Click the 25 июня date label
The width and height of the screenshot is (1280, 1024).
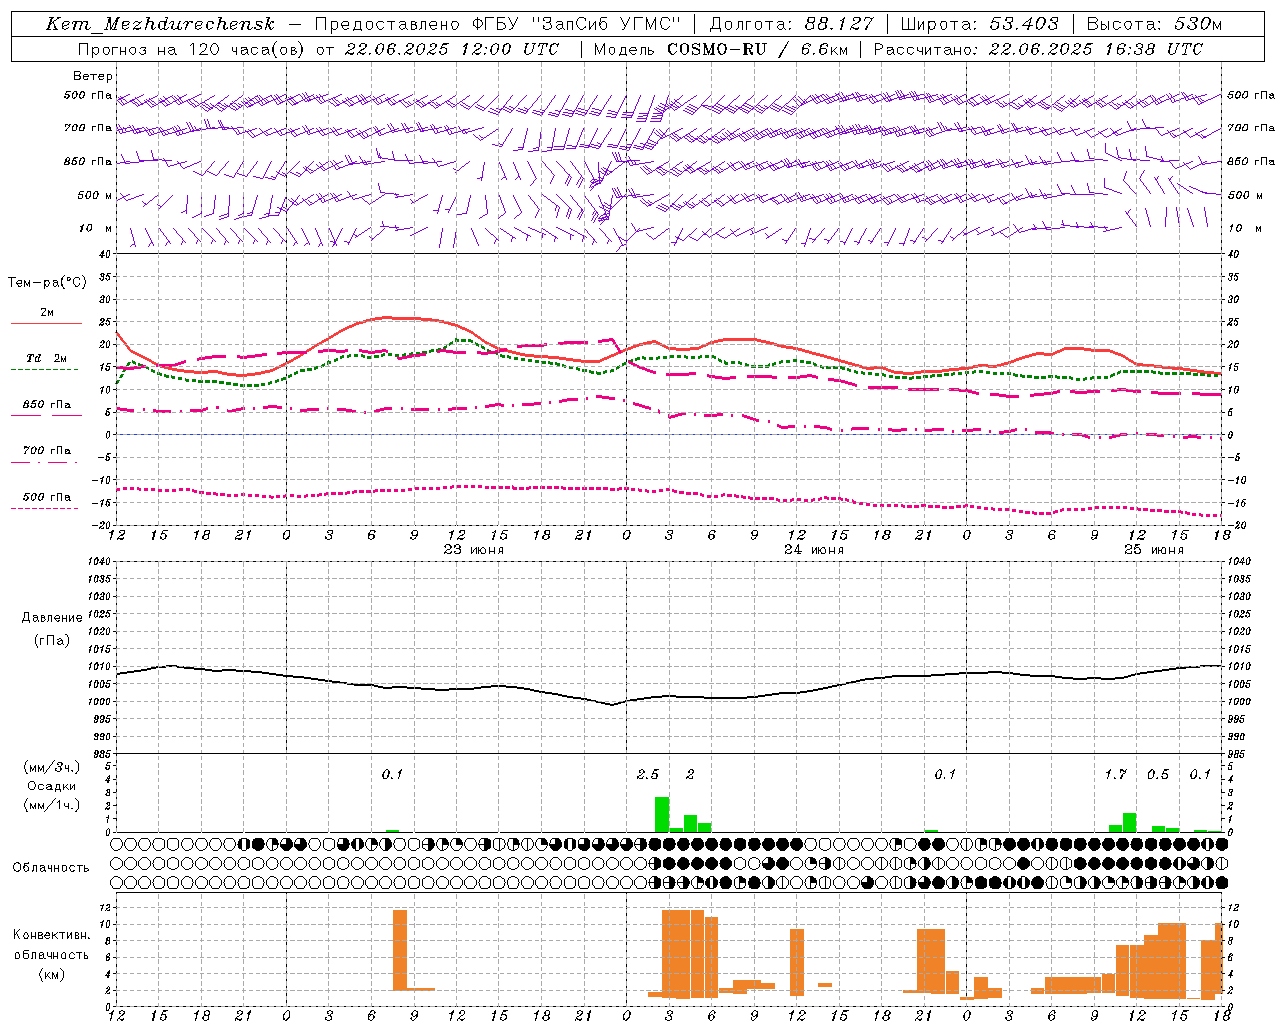coord(1154,550)
